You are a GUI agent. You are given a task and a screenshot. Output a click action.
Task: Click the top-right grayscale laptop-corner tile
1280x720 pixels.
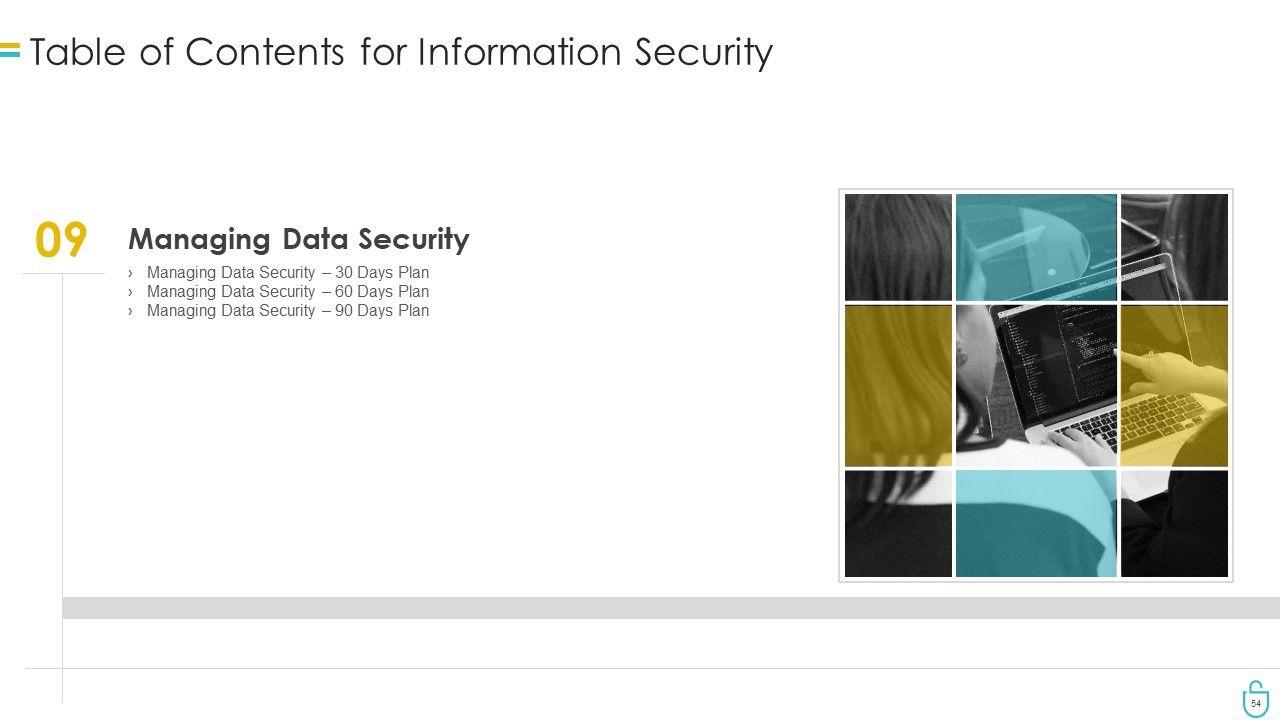(1174, 247)
